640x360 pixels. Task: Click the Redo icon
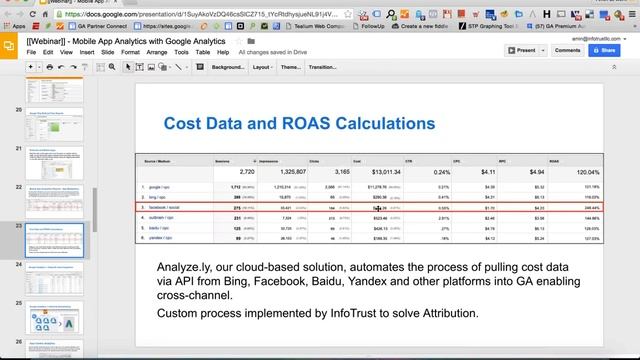(x=73, y=67)
